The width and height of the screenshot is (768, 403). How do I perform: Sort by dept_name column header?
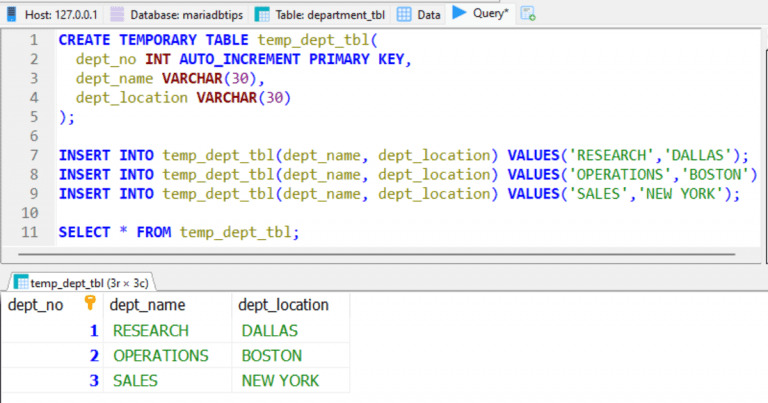click(167, 305)
